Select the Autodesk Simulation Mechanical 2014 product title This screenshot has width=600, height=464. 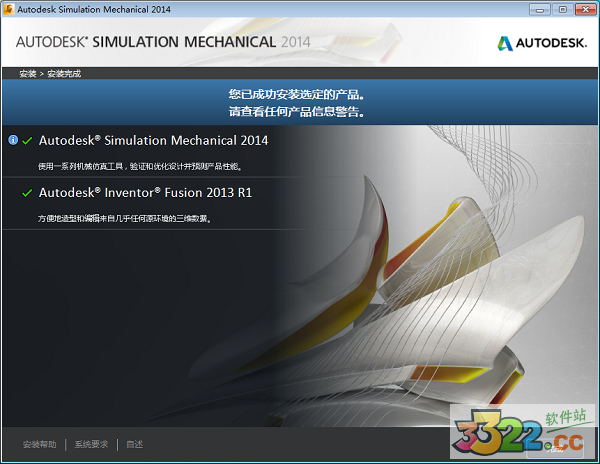click(x=153, y=140)
